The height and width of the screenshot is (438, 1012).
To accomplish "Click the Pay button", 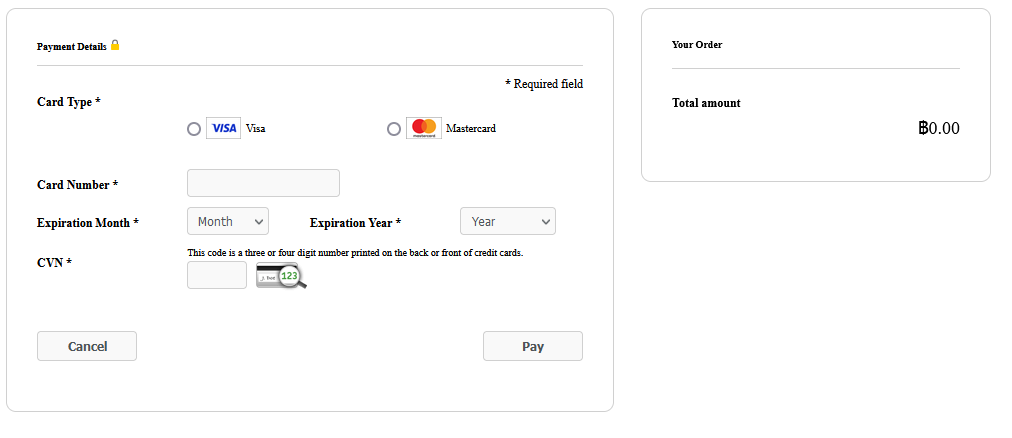I will [533, 346].
